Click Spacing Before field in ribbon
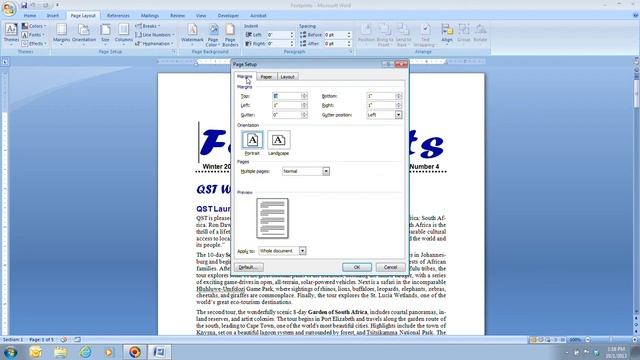Viewport: 640px width, 360px height. point(336,35)
